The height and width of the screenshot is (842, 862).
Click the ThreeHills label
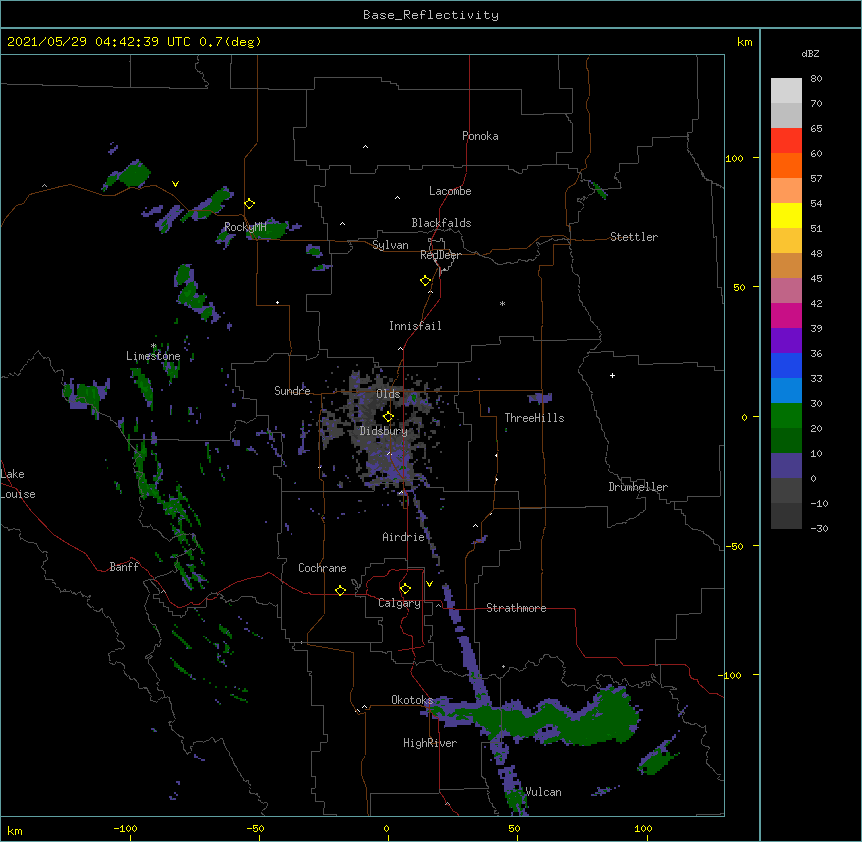point(534,418)
